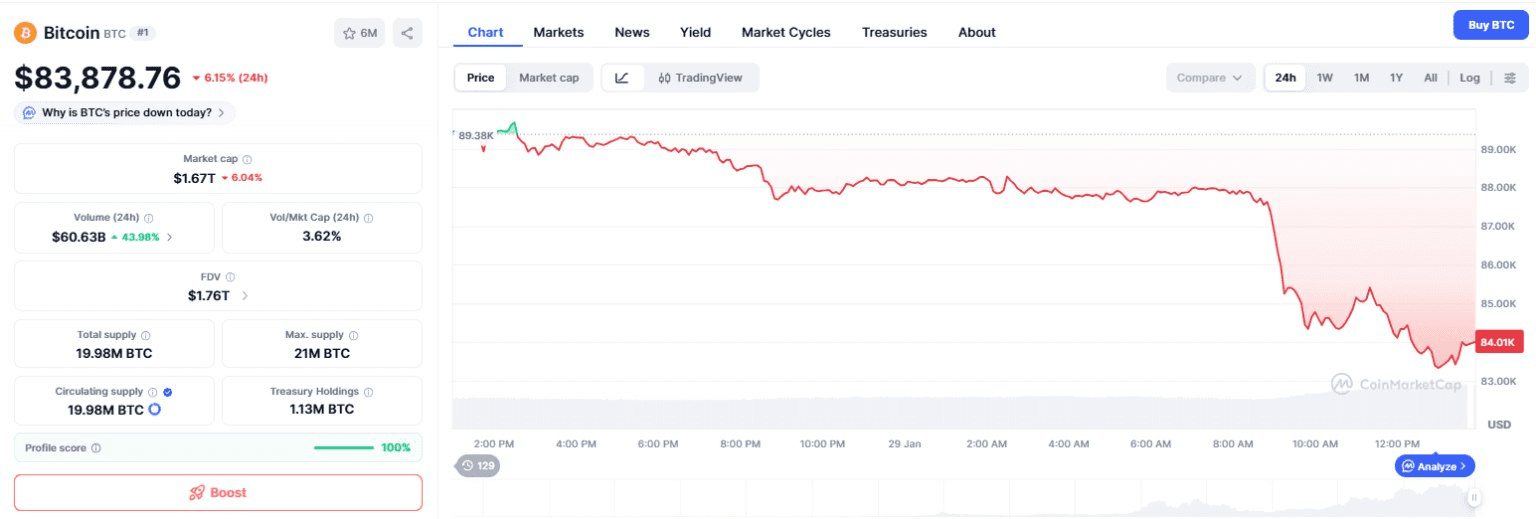Select the line chart icon
The image size is (1536, 519).
coord(622,78)
